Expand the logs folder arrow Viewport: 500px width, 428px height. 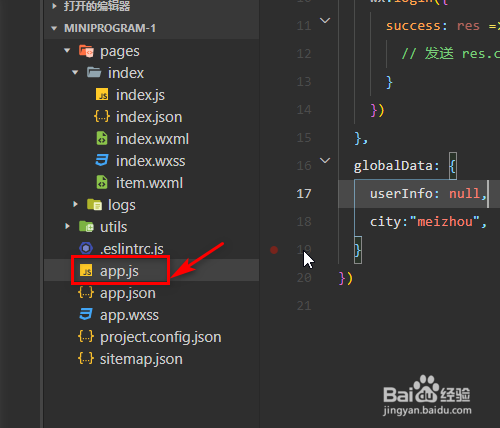(x=75, y=204)
